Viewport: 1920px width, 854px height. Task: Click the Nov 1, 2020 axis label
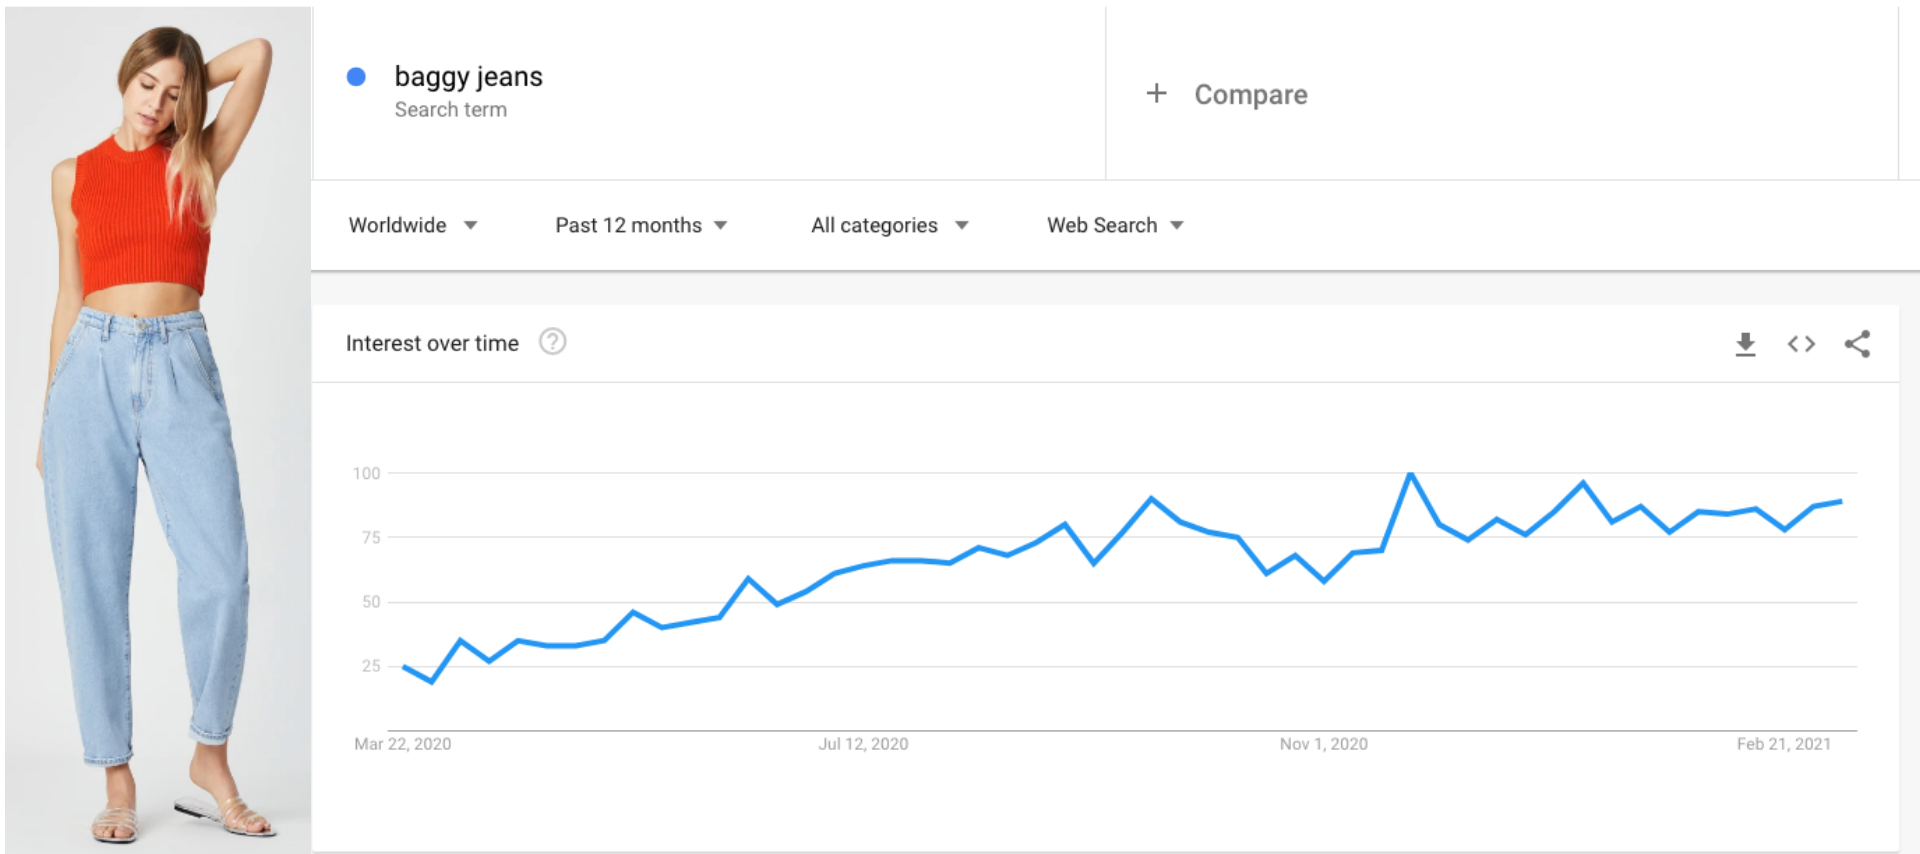tap(1323, 744)
